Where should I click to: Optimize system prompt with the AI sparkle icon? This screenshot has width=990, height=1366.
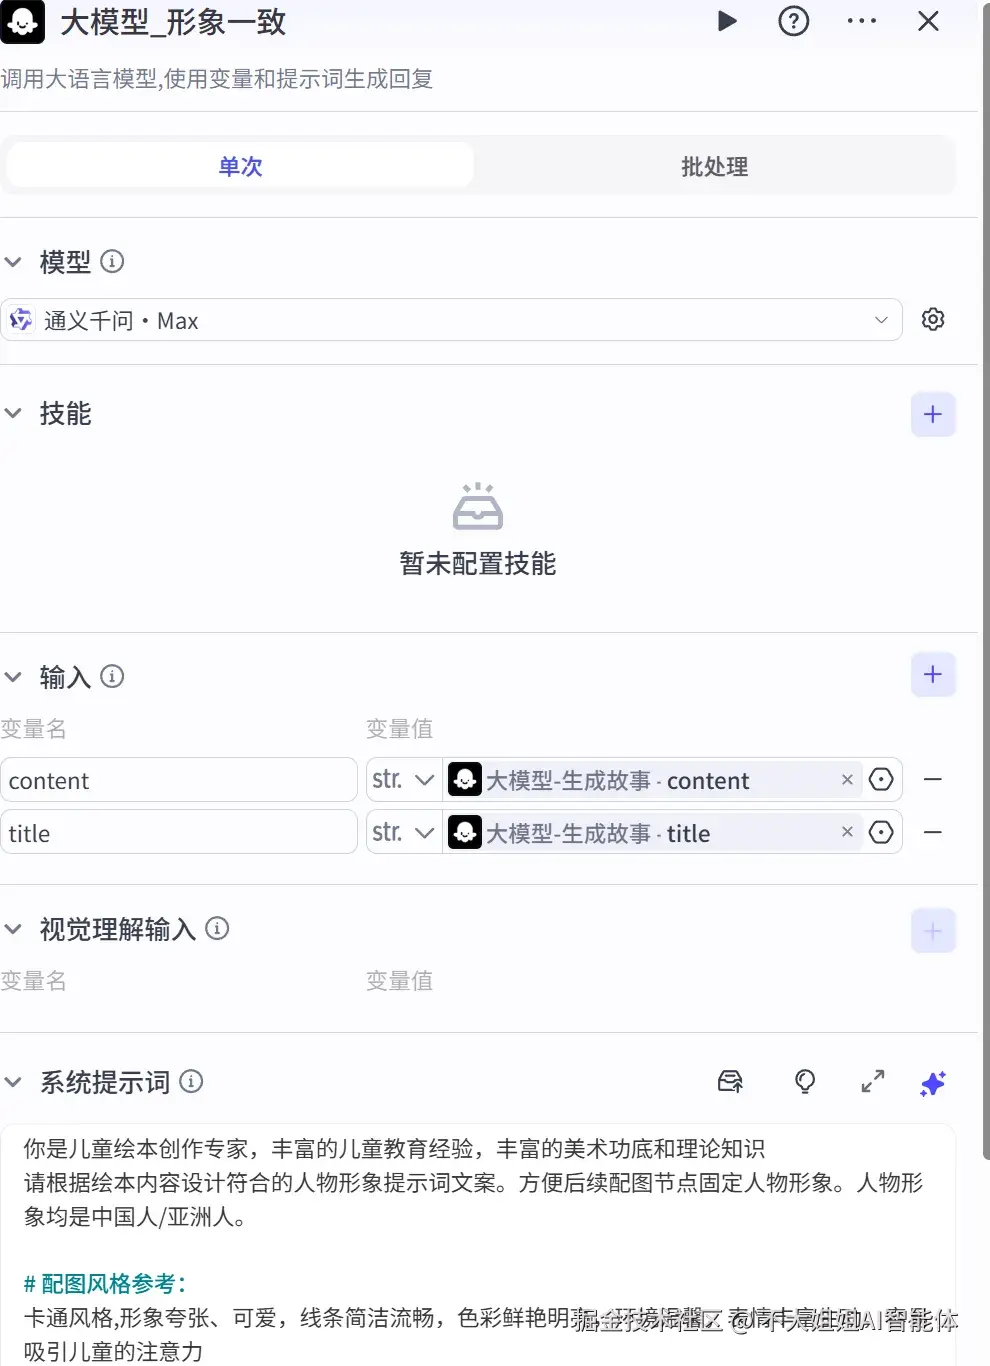click(932, 1082)
